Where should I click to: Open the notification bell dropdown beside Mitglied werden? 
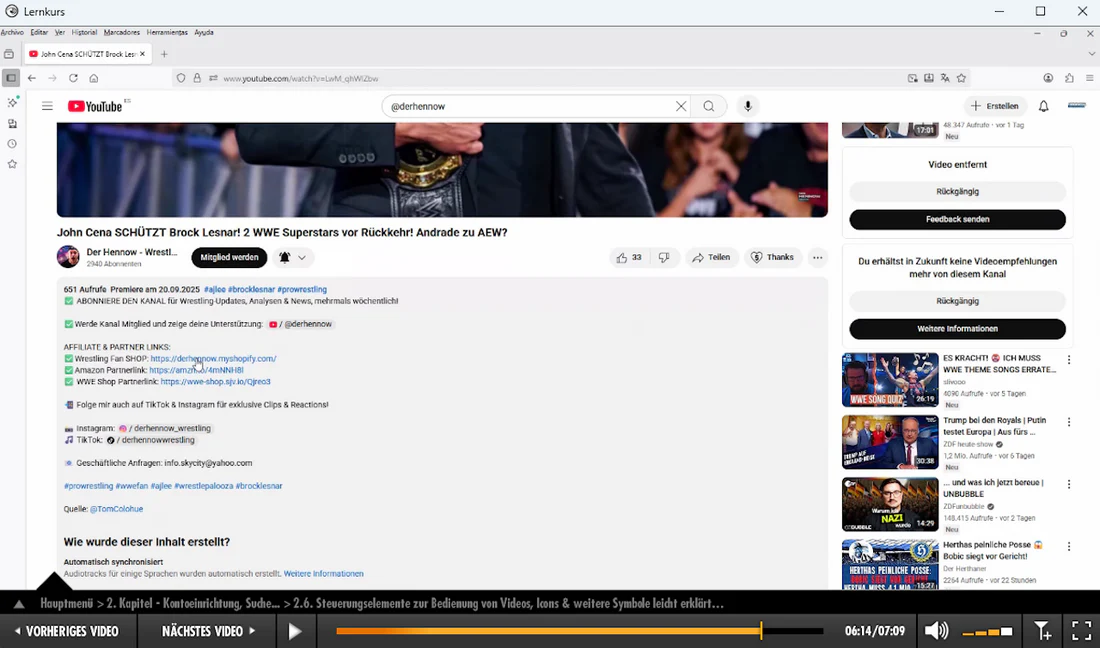(x=285, y=257)
